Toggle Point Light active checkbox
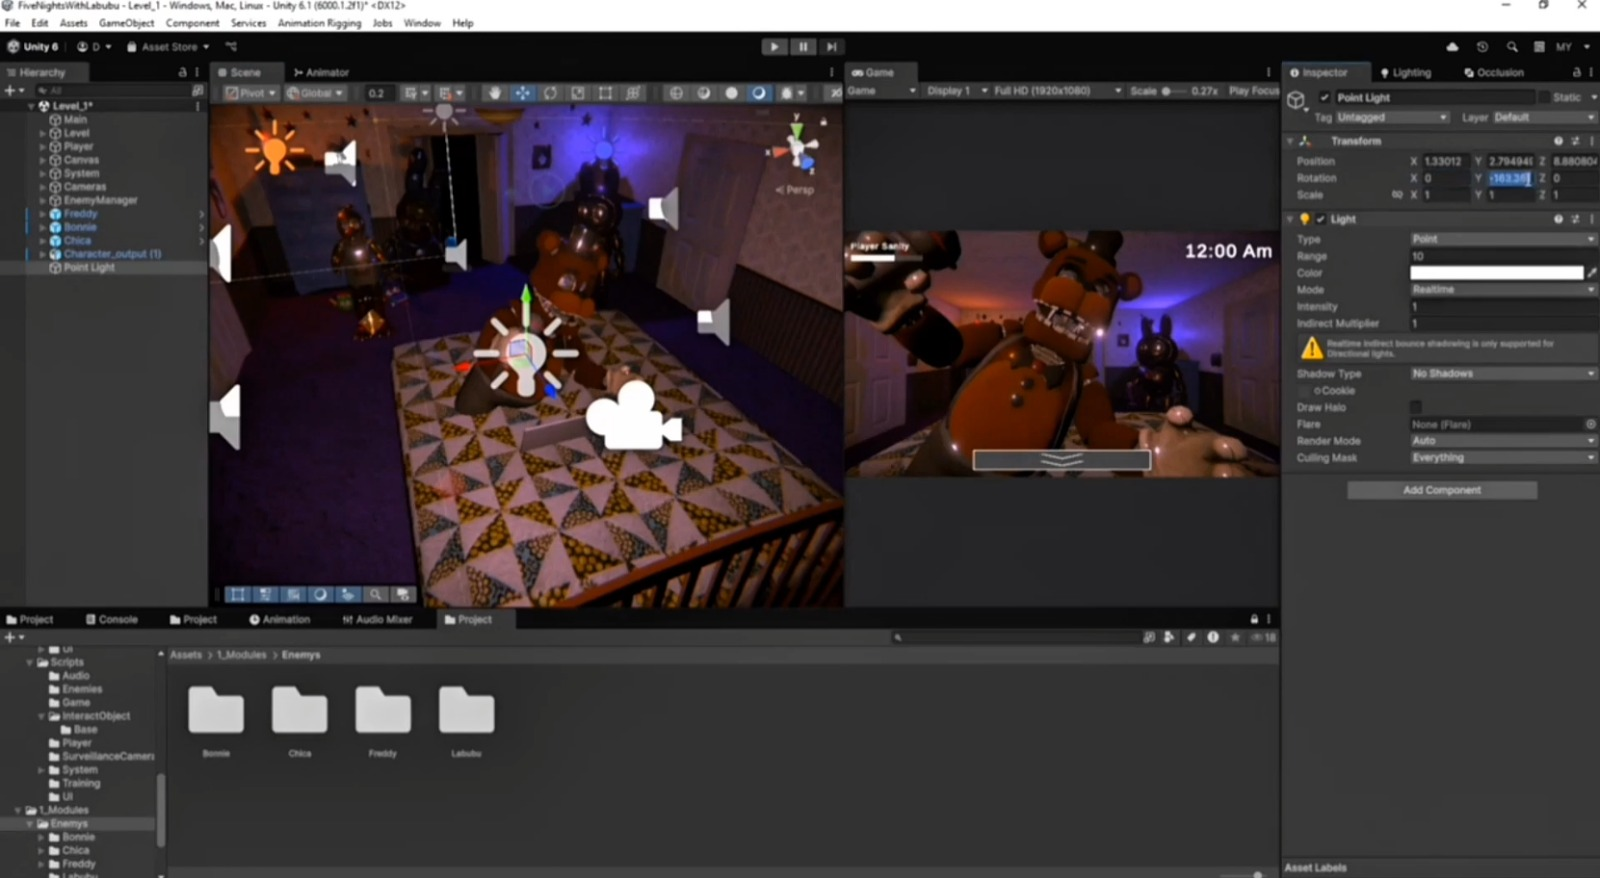The height and width of the screenshot is (878, 1600). coord(1324,98)
